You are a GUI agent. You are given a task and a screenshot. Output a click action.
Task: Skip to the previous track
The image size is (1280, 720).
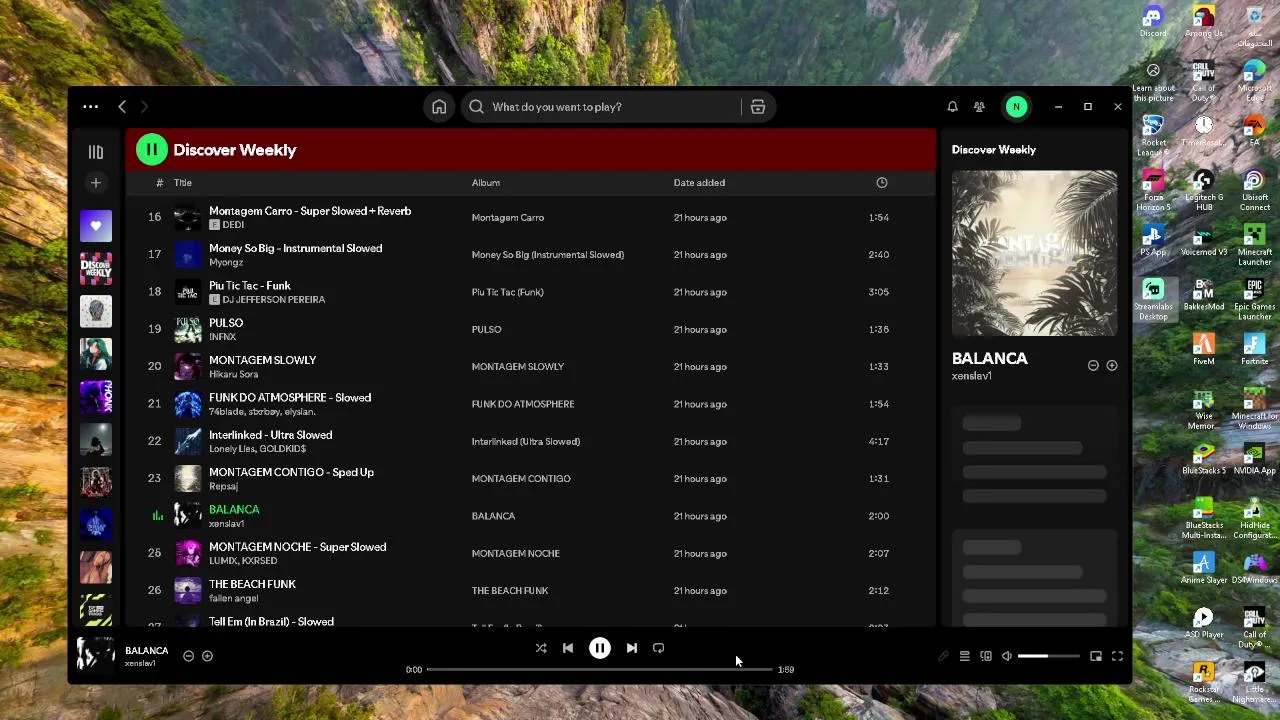(568, 648)
